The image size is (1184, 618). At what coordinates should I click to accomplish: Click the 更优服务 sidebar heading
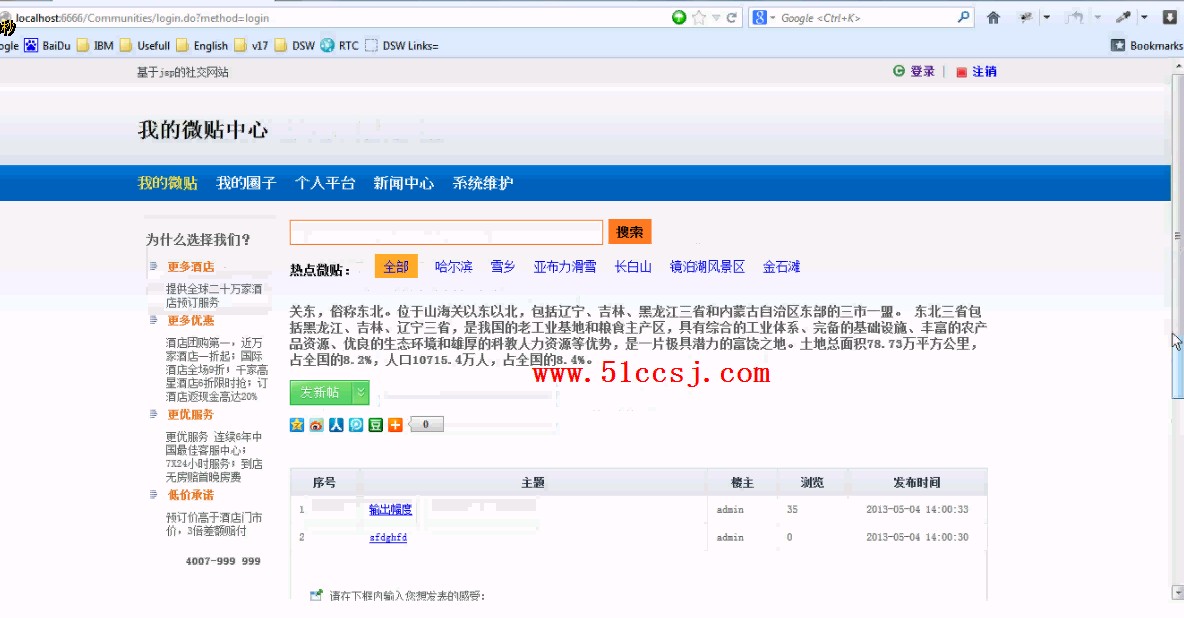tap(190, 415)
